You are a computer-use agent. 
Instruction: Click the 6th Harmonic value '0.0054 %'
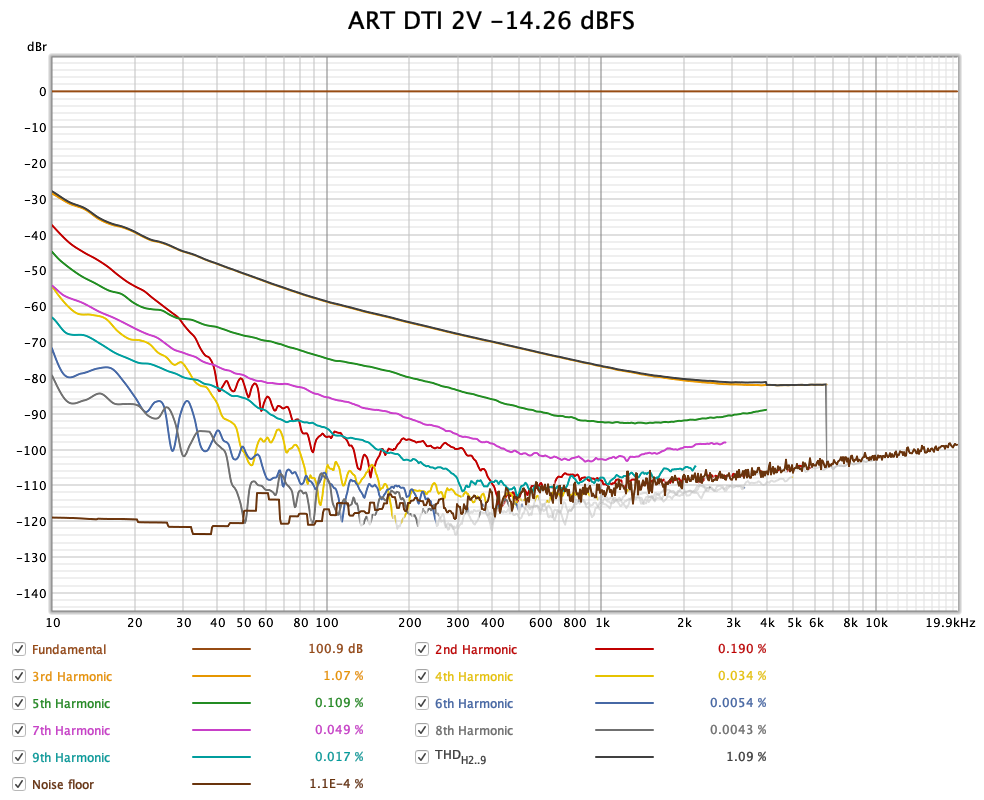point(738,702)
